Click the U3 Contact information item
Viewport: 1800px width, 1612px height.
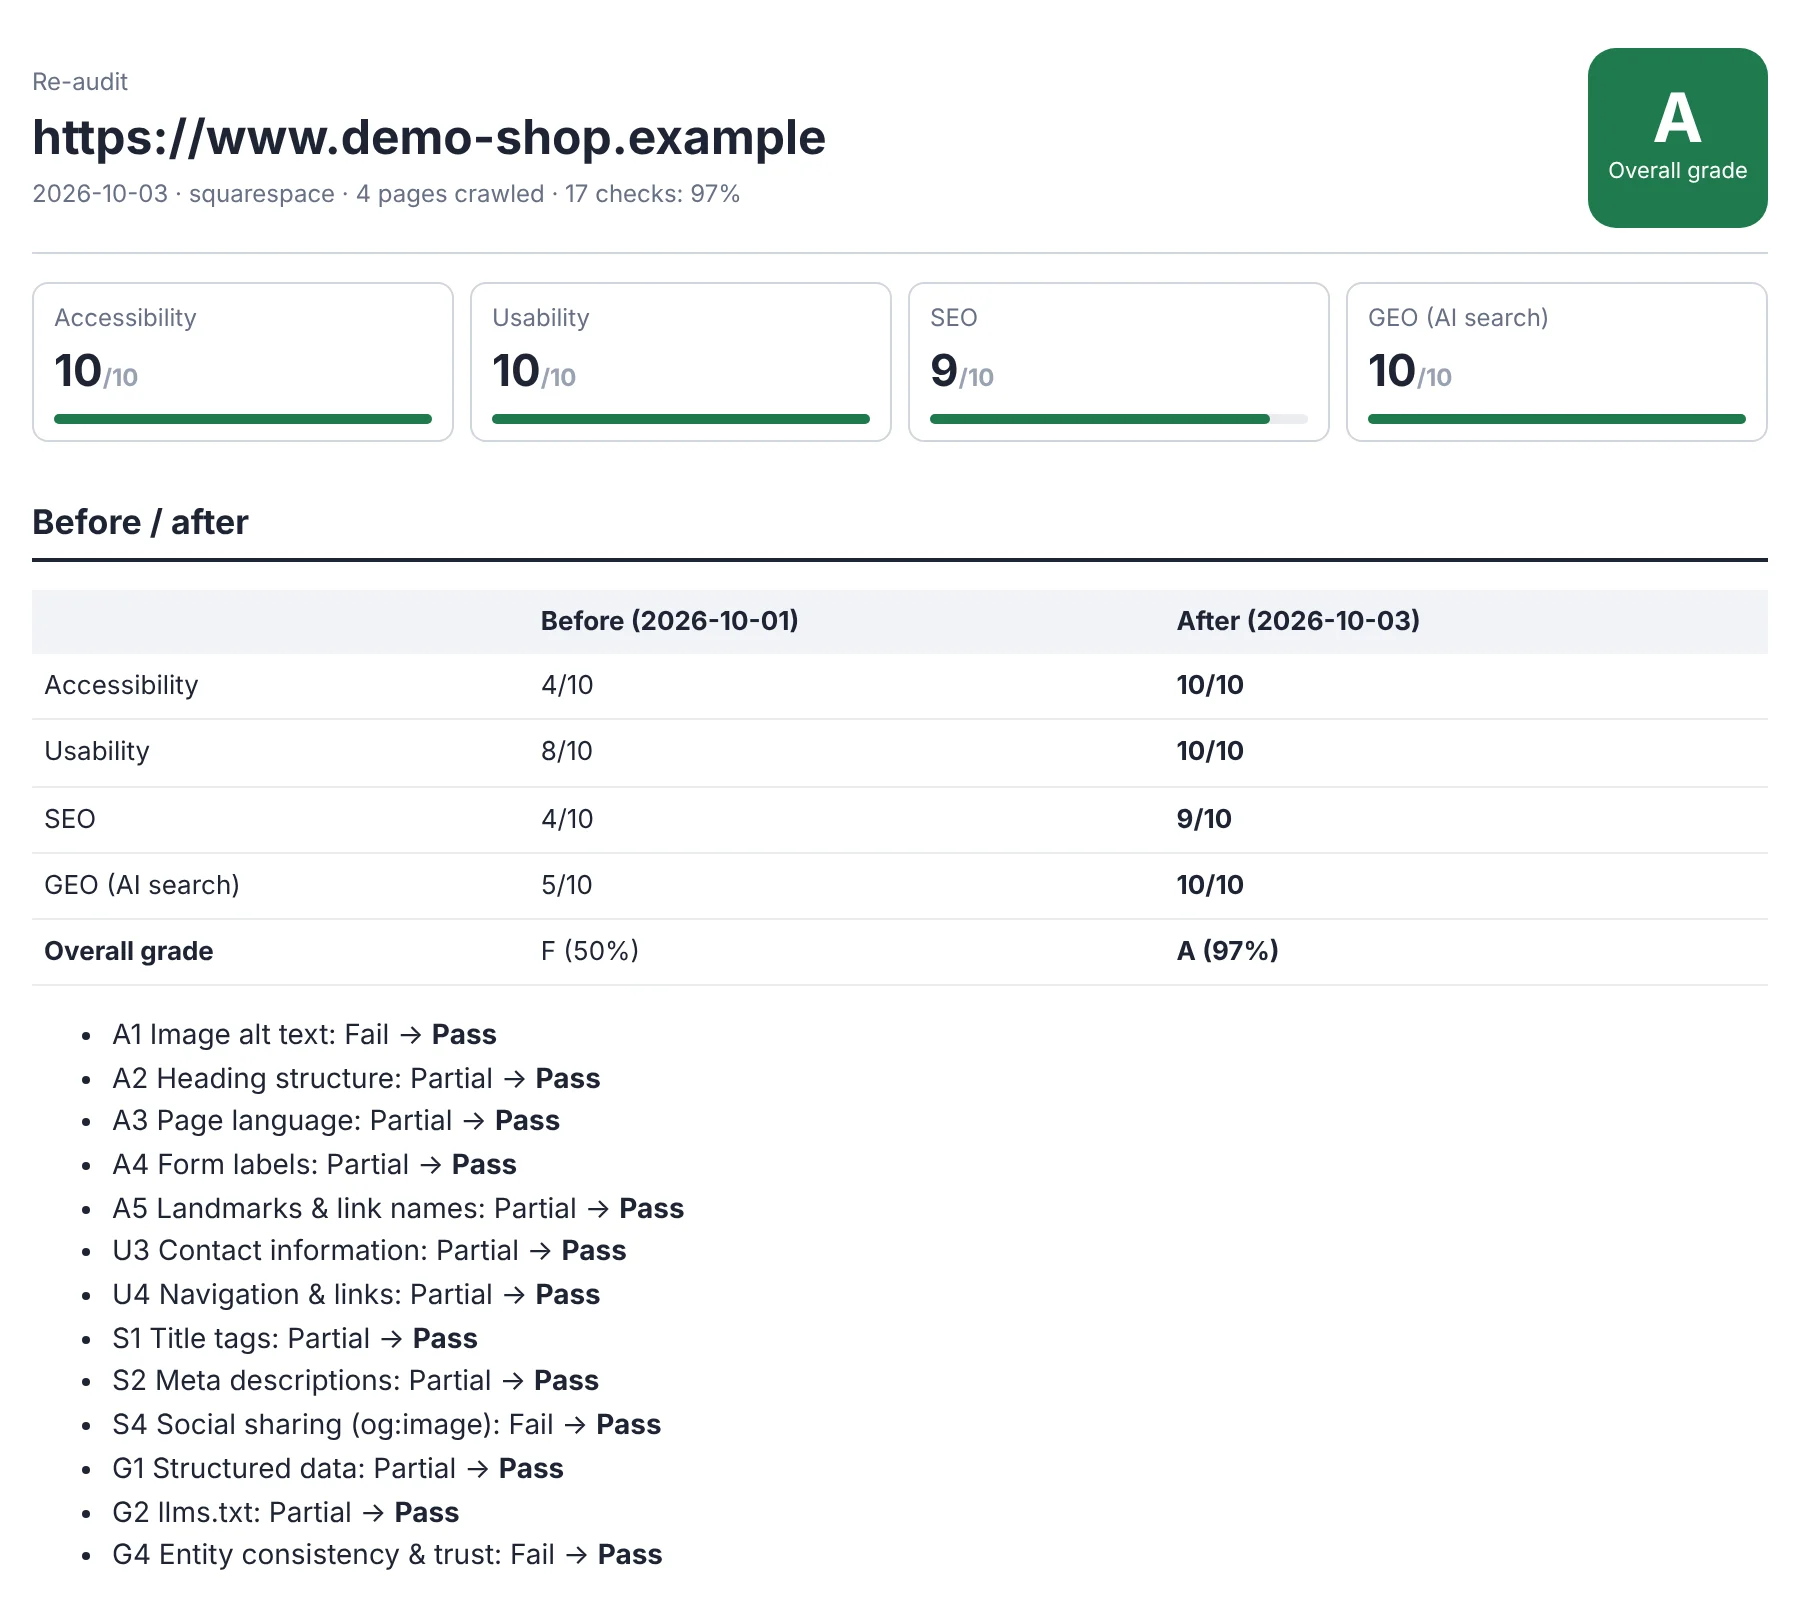pos(370,1250)
